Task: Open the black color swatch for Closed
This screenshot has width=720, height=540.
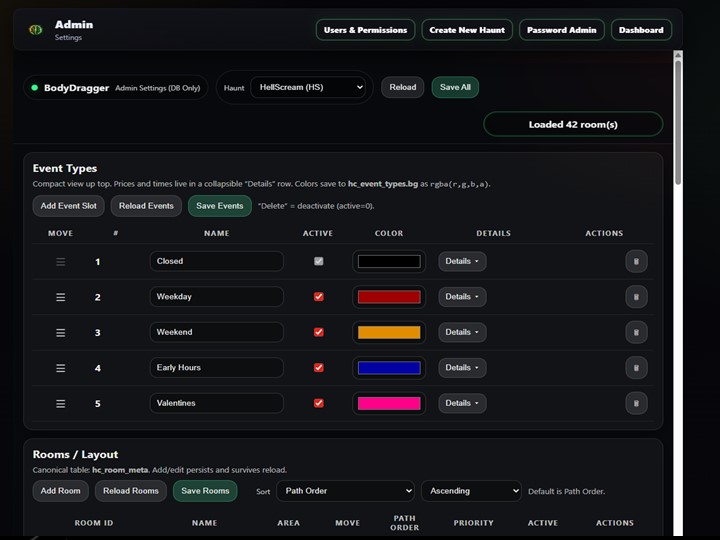Action: [389, 261]
